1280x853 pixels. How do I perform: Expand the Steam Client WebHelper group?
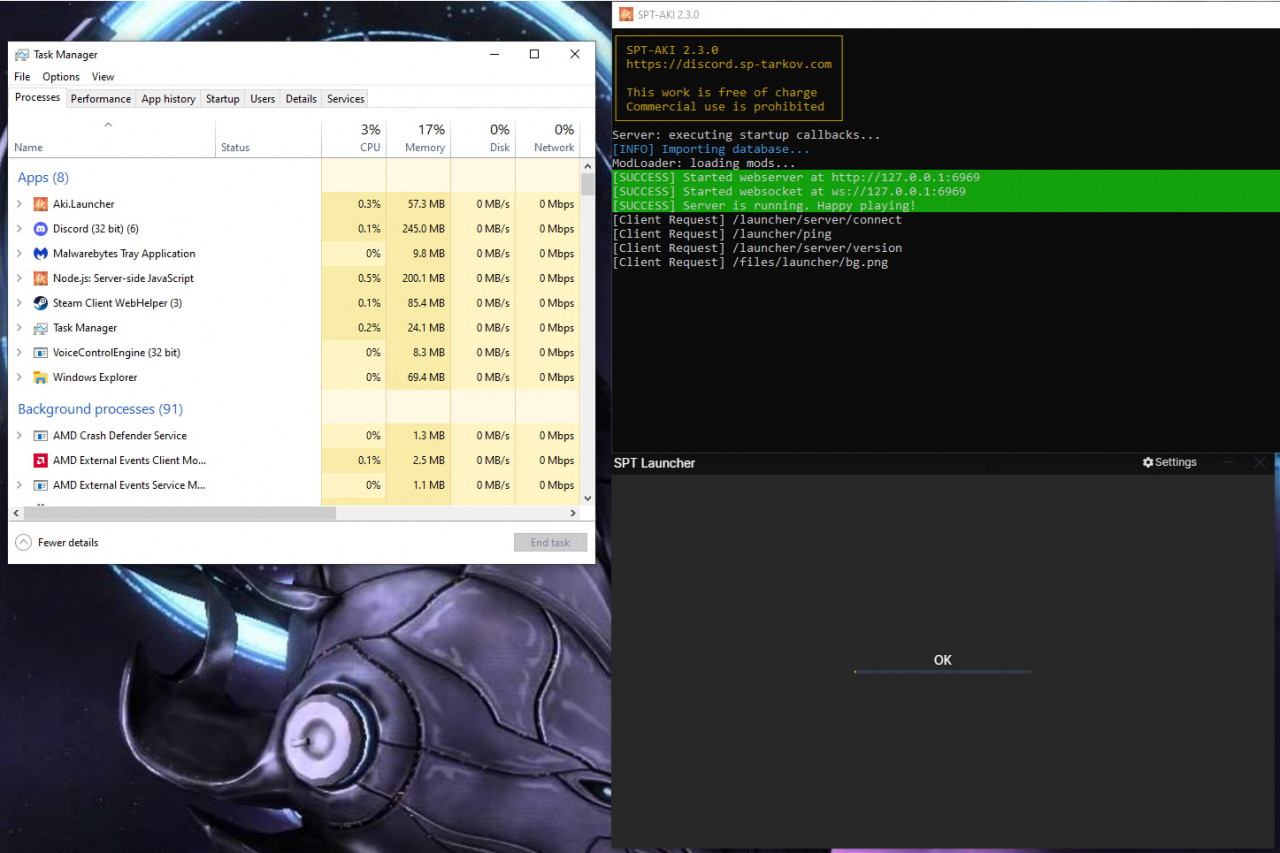click(19, 303)
